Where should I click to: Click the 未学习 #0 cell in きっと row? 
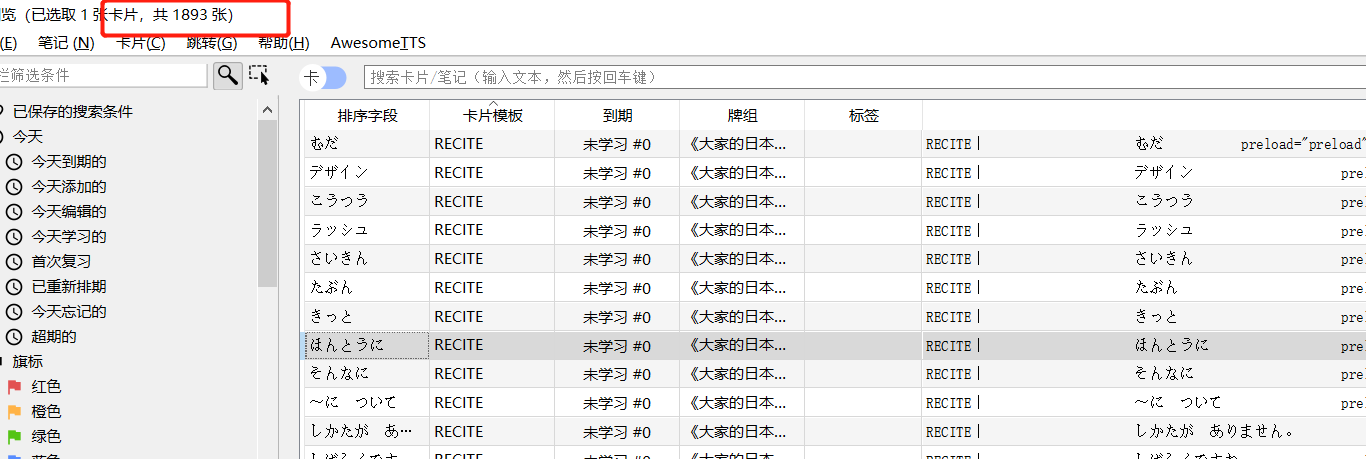617,317
